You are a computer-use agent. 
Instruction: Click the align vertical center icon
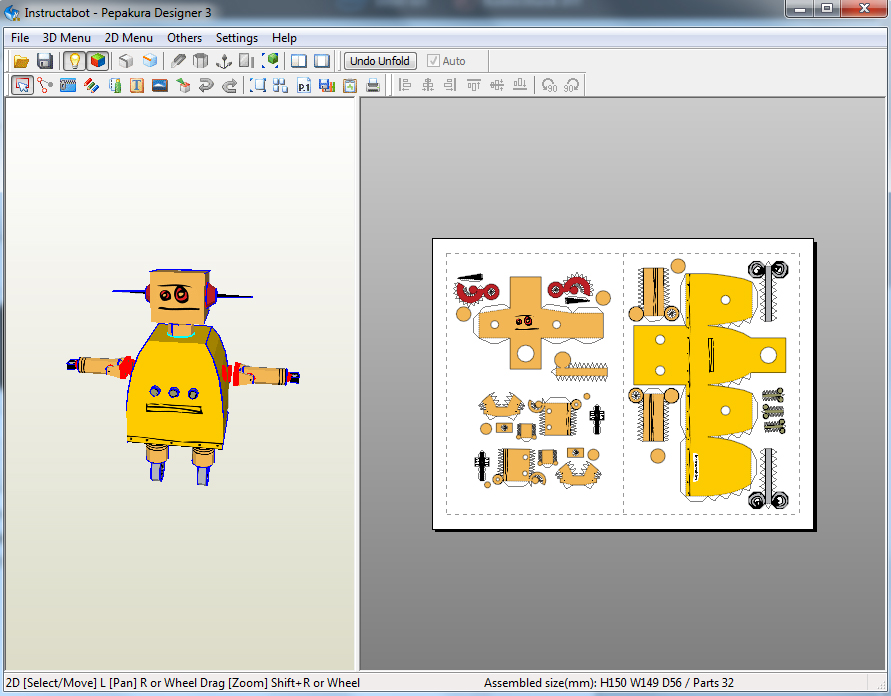(x=497, y=85)
